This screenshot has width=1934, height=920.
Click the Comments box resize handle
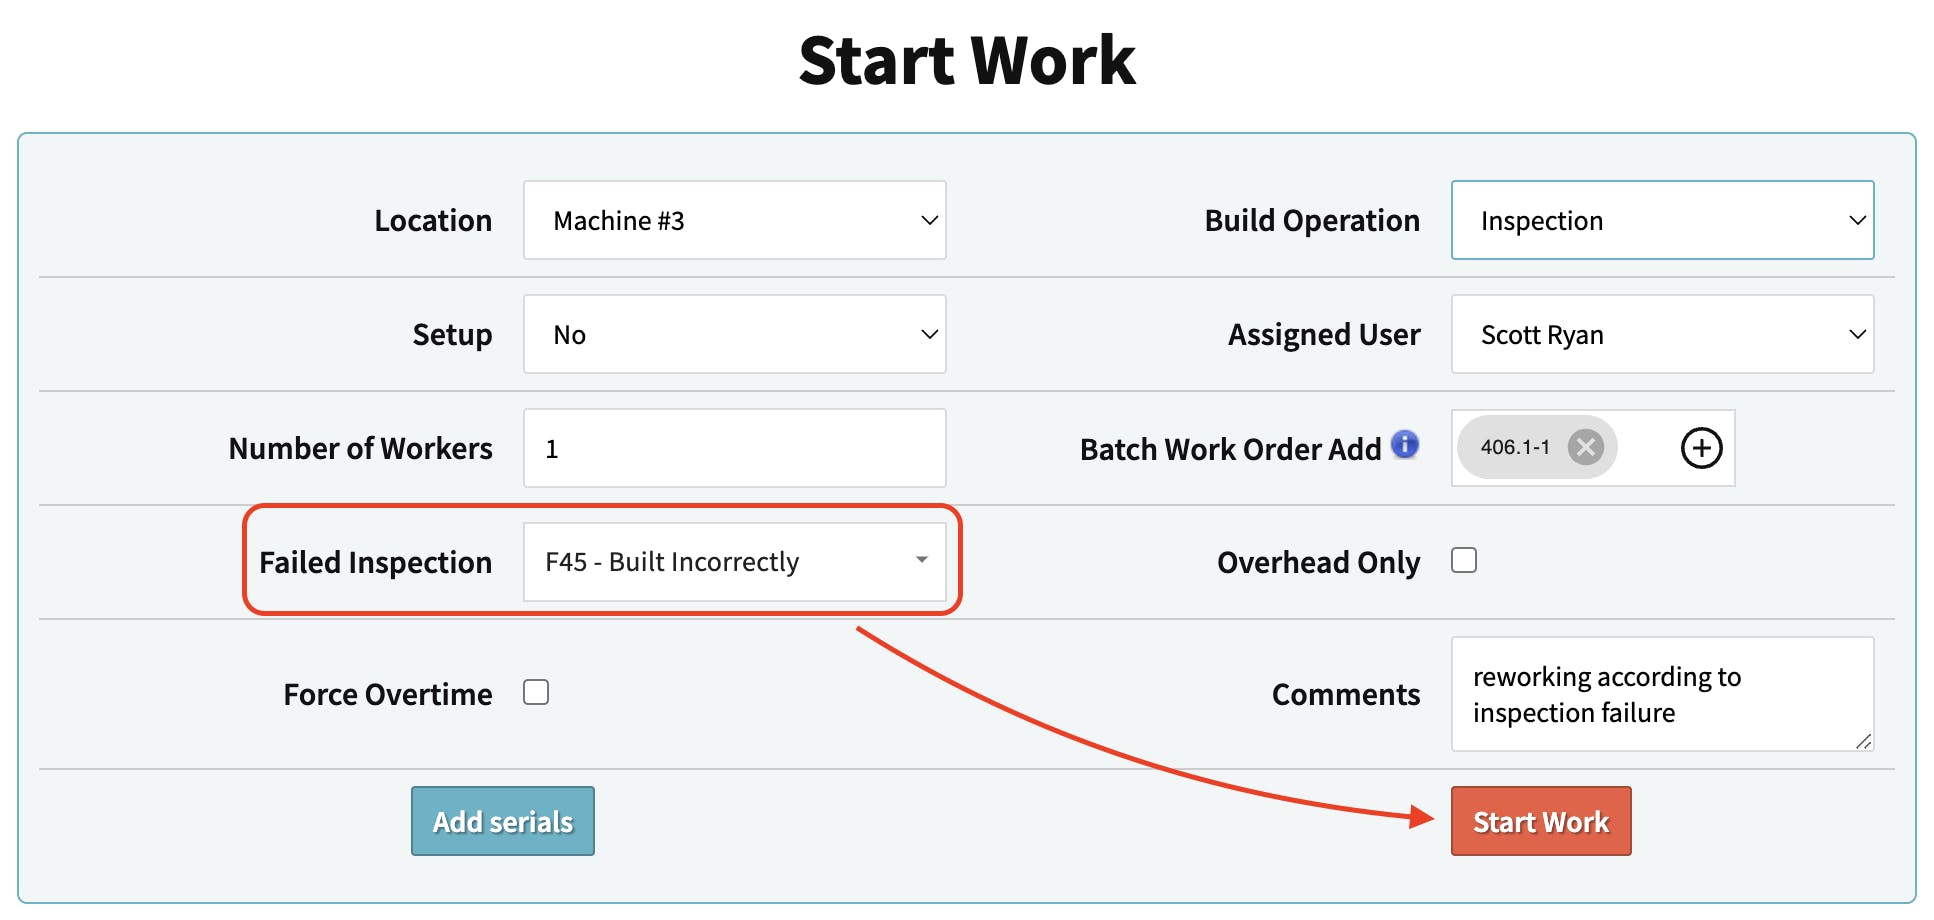tap(1863, 741)
